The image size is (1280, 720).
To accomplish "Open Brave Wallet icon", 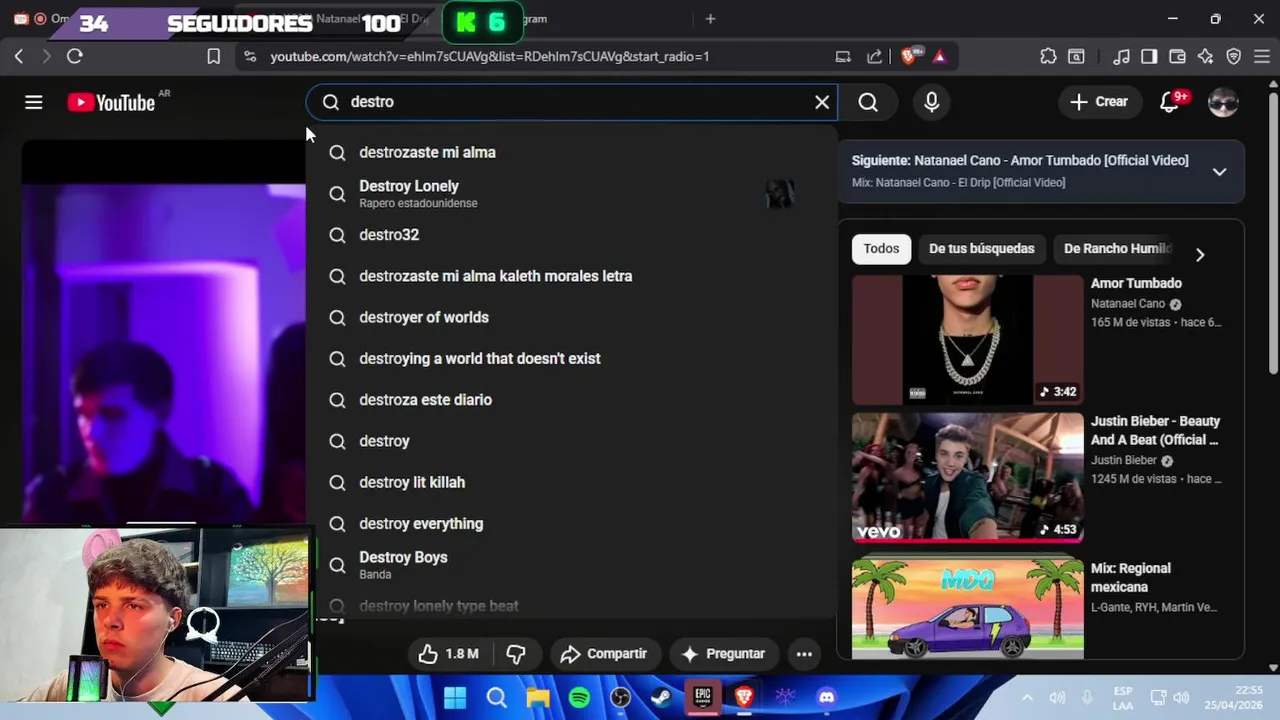I will tap(1177, 56).
